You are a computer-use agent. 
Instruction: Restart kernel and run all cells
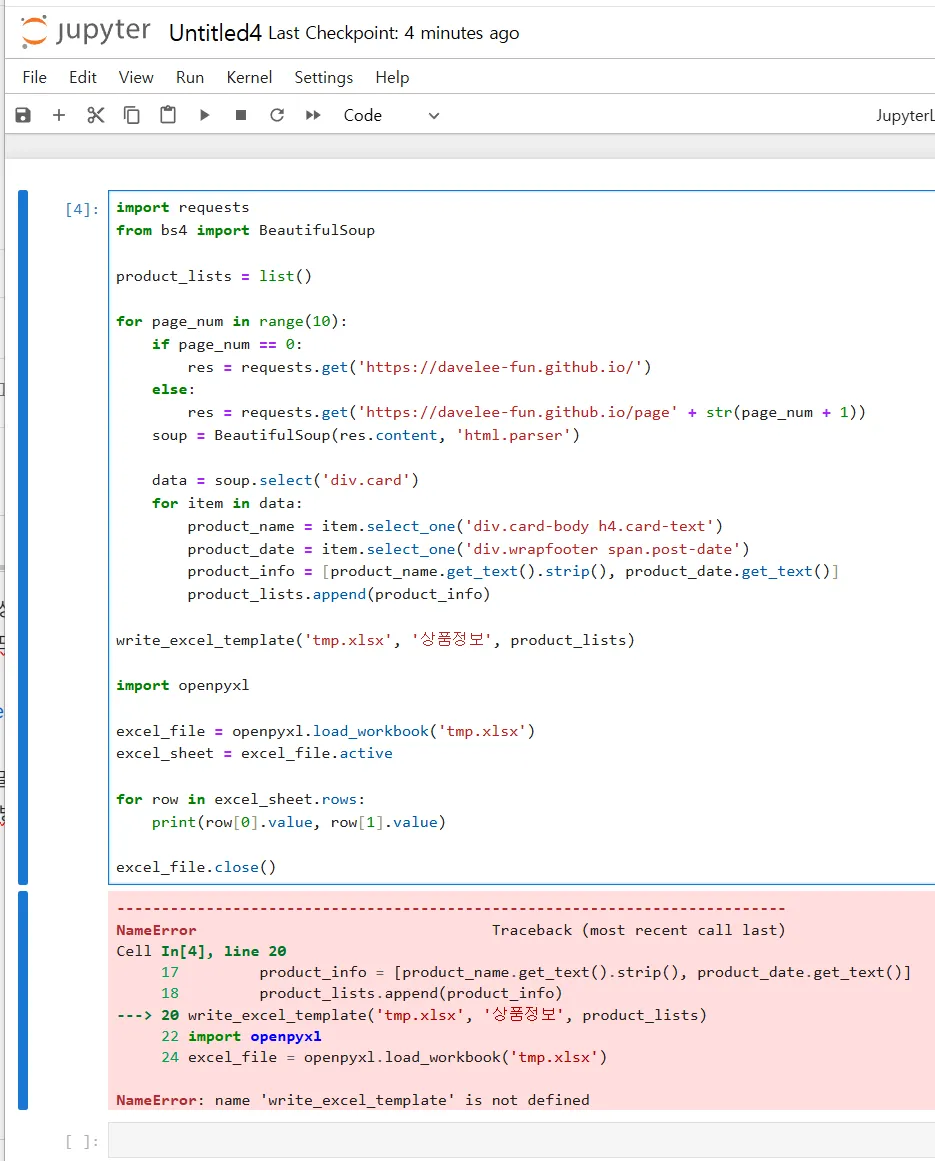pos(313,115)
